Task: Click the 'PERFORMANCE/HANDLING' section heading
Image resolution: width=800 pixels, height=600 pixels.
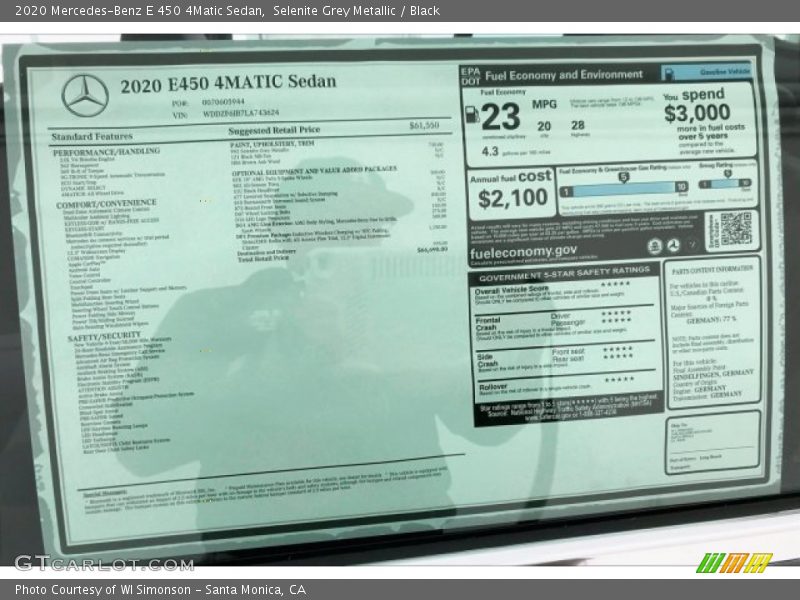Action: (106, 152)
